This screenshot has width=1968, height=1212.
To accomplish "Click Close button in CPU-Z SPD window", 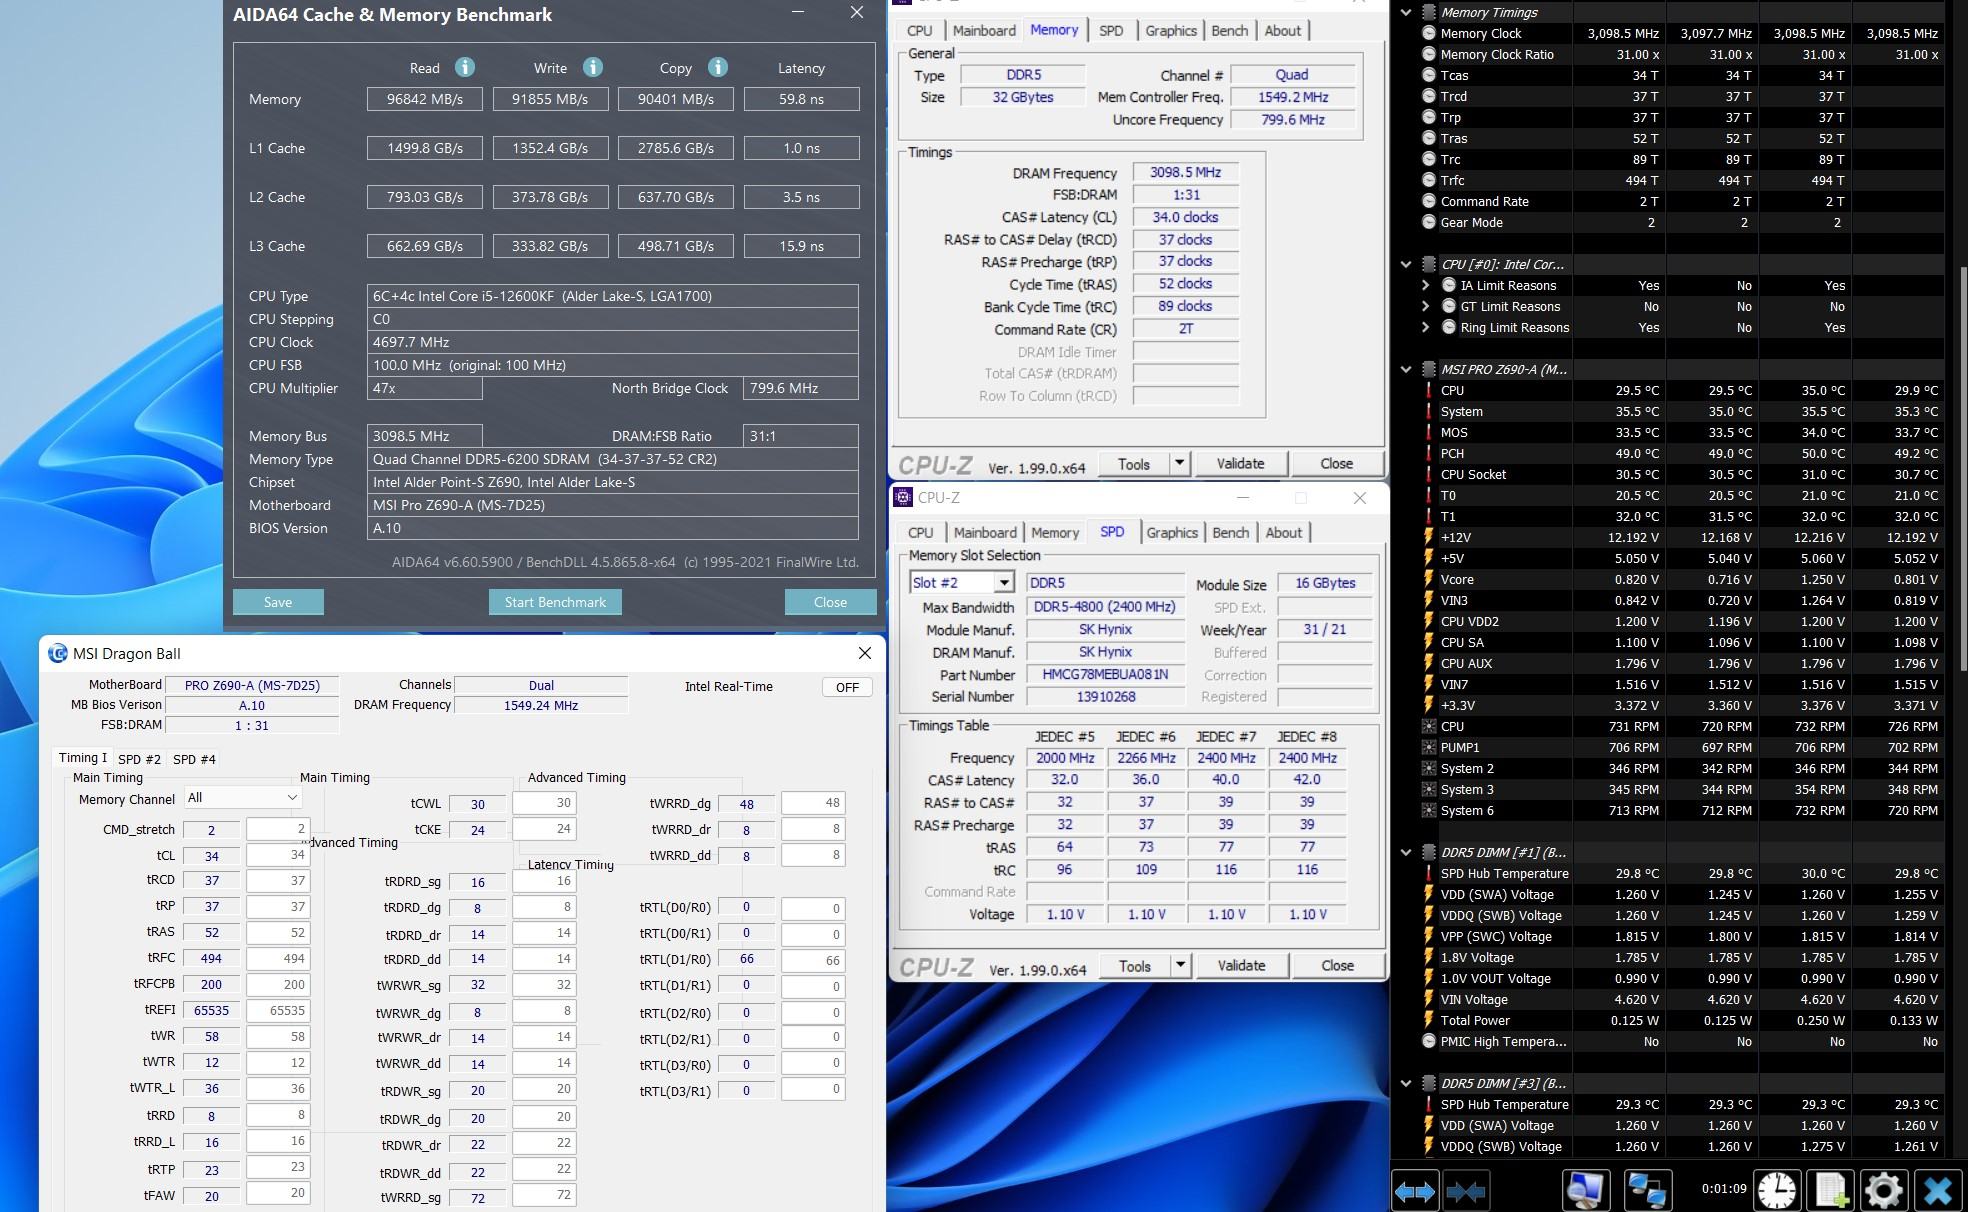I will pyautogui.click(x=1337, y=965).
